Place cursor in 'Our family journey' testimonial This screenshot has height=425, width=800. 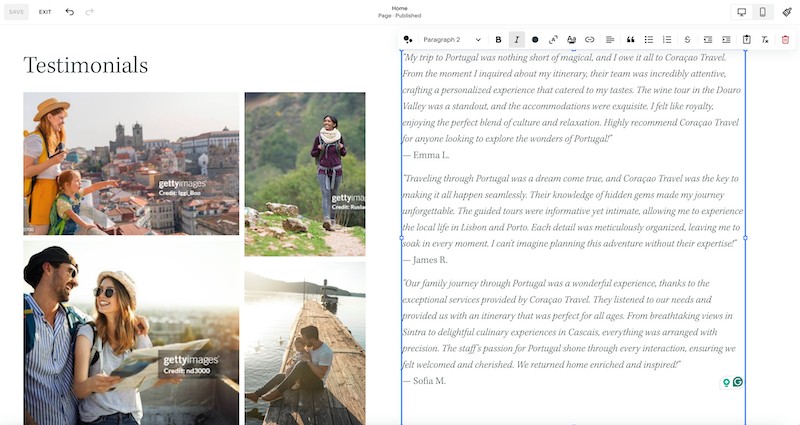coord(569,323)
